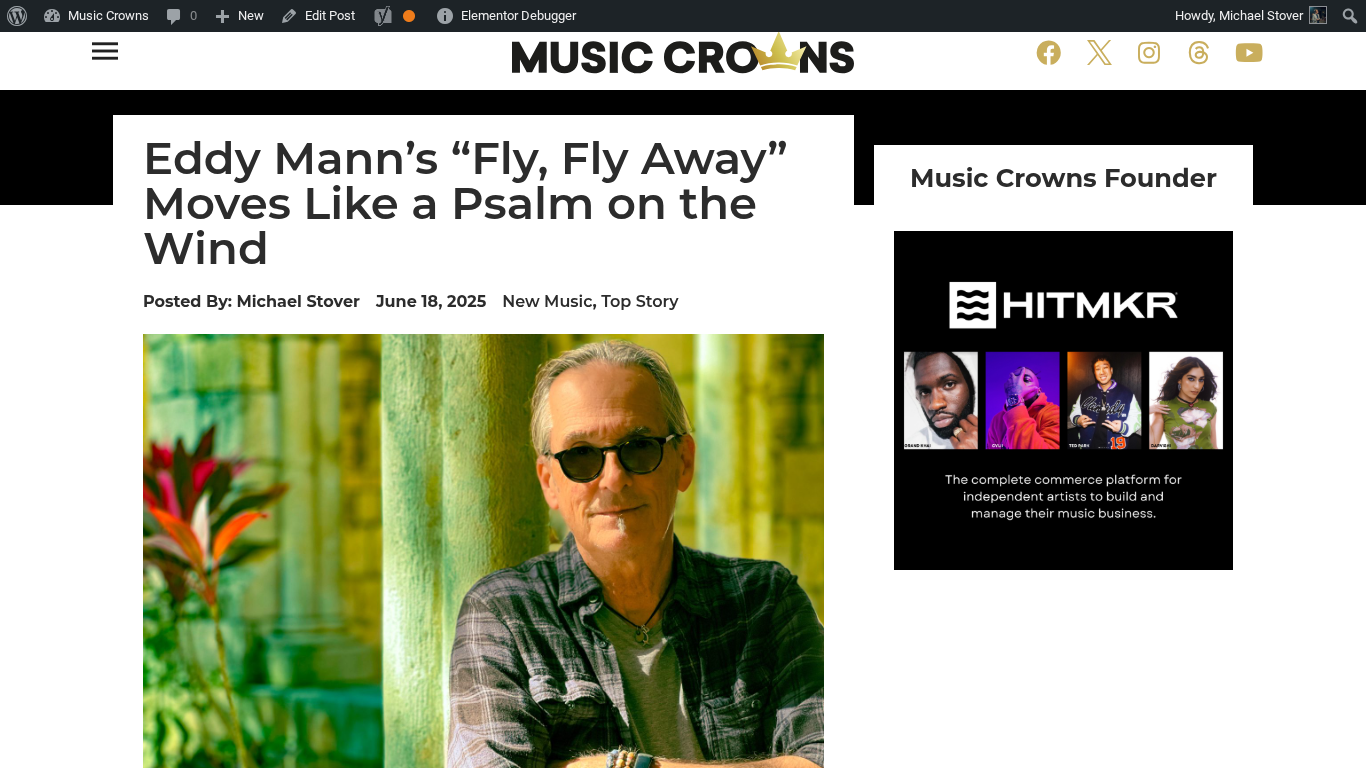Open Music Crowns Facebook page icon

[x=1048, y=53]
